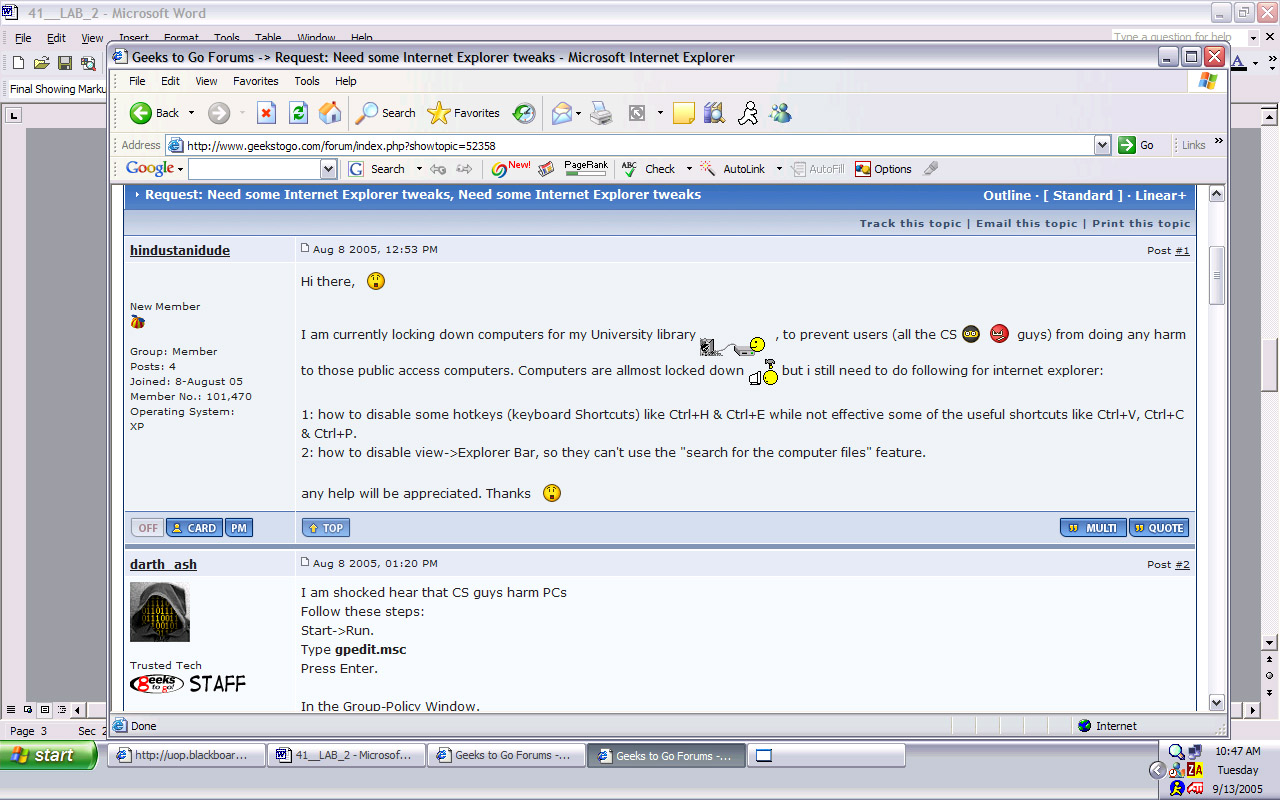Image resolution: width=1280 pixels, height=800 pixels.
Task: Click Google toolbar Search button
Action: tap(377, 169)
